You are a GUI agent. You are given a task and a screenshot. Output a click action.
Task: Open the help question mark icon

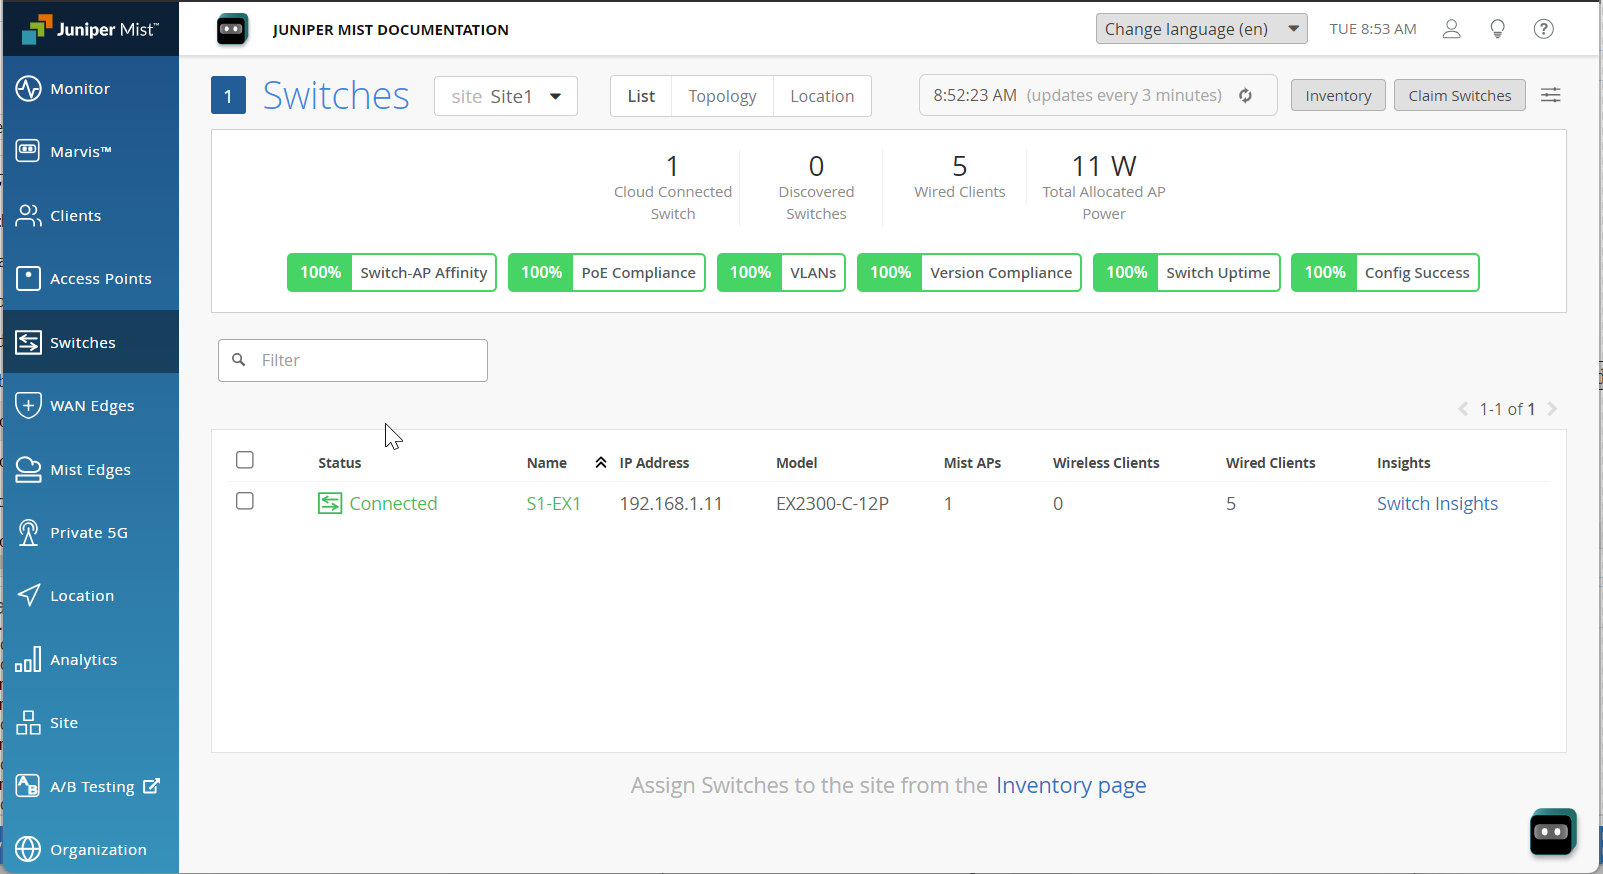[1543, 29]
